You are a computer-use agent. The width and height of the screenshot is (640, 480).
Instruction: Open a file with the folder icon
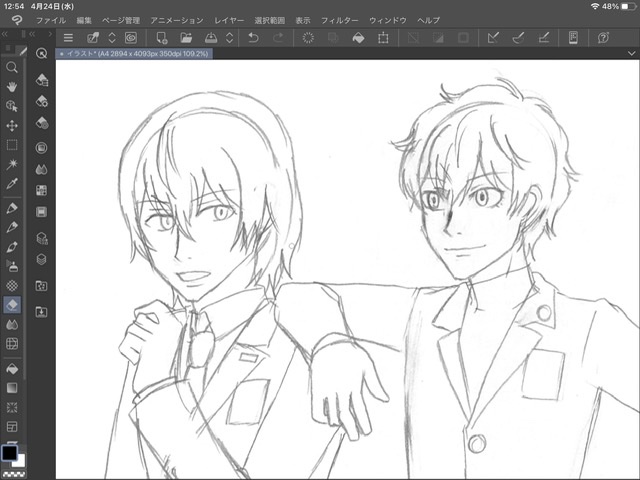(x=186, y=38)
